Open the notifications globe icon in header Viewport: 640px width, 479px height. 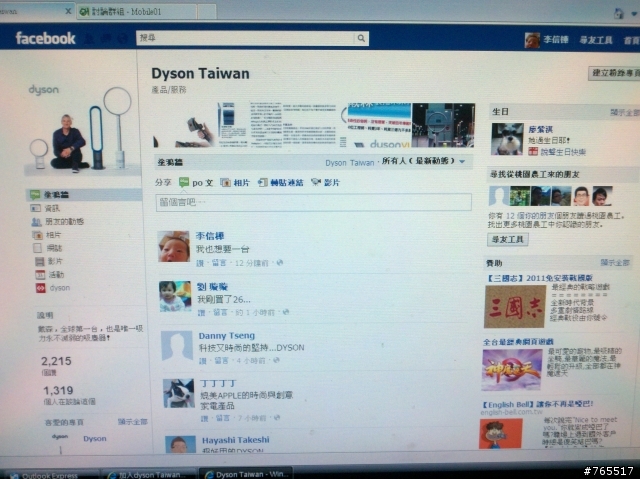[122, 39]
